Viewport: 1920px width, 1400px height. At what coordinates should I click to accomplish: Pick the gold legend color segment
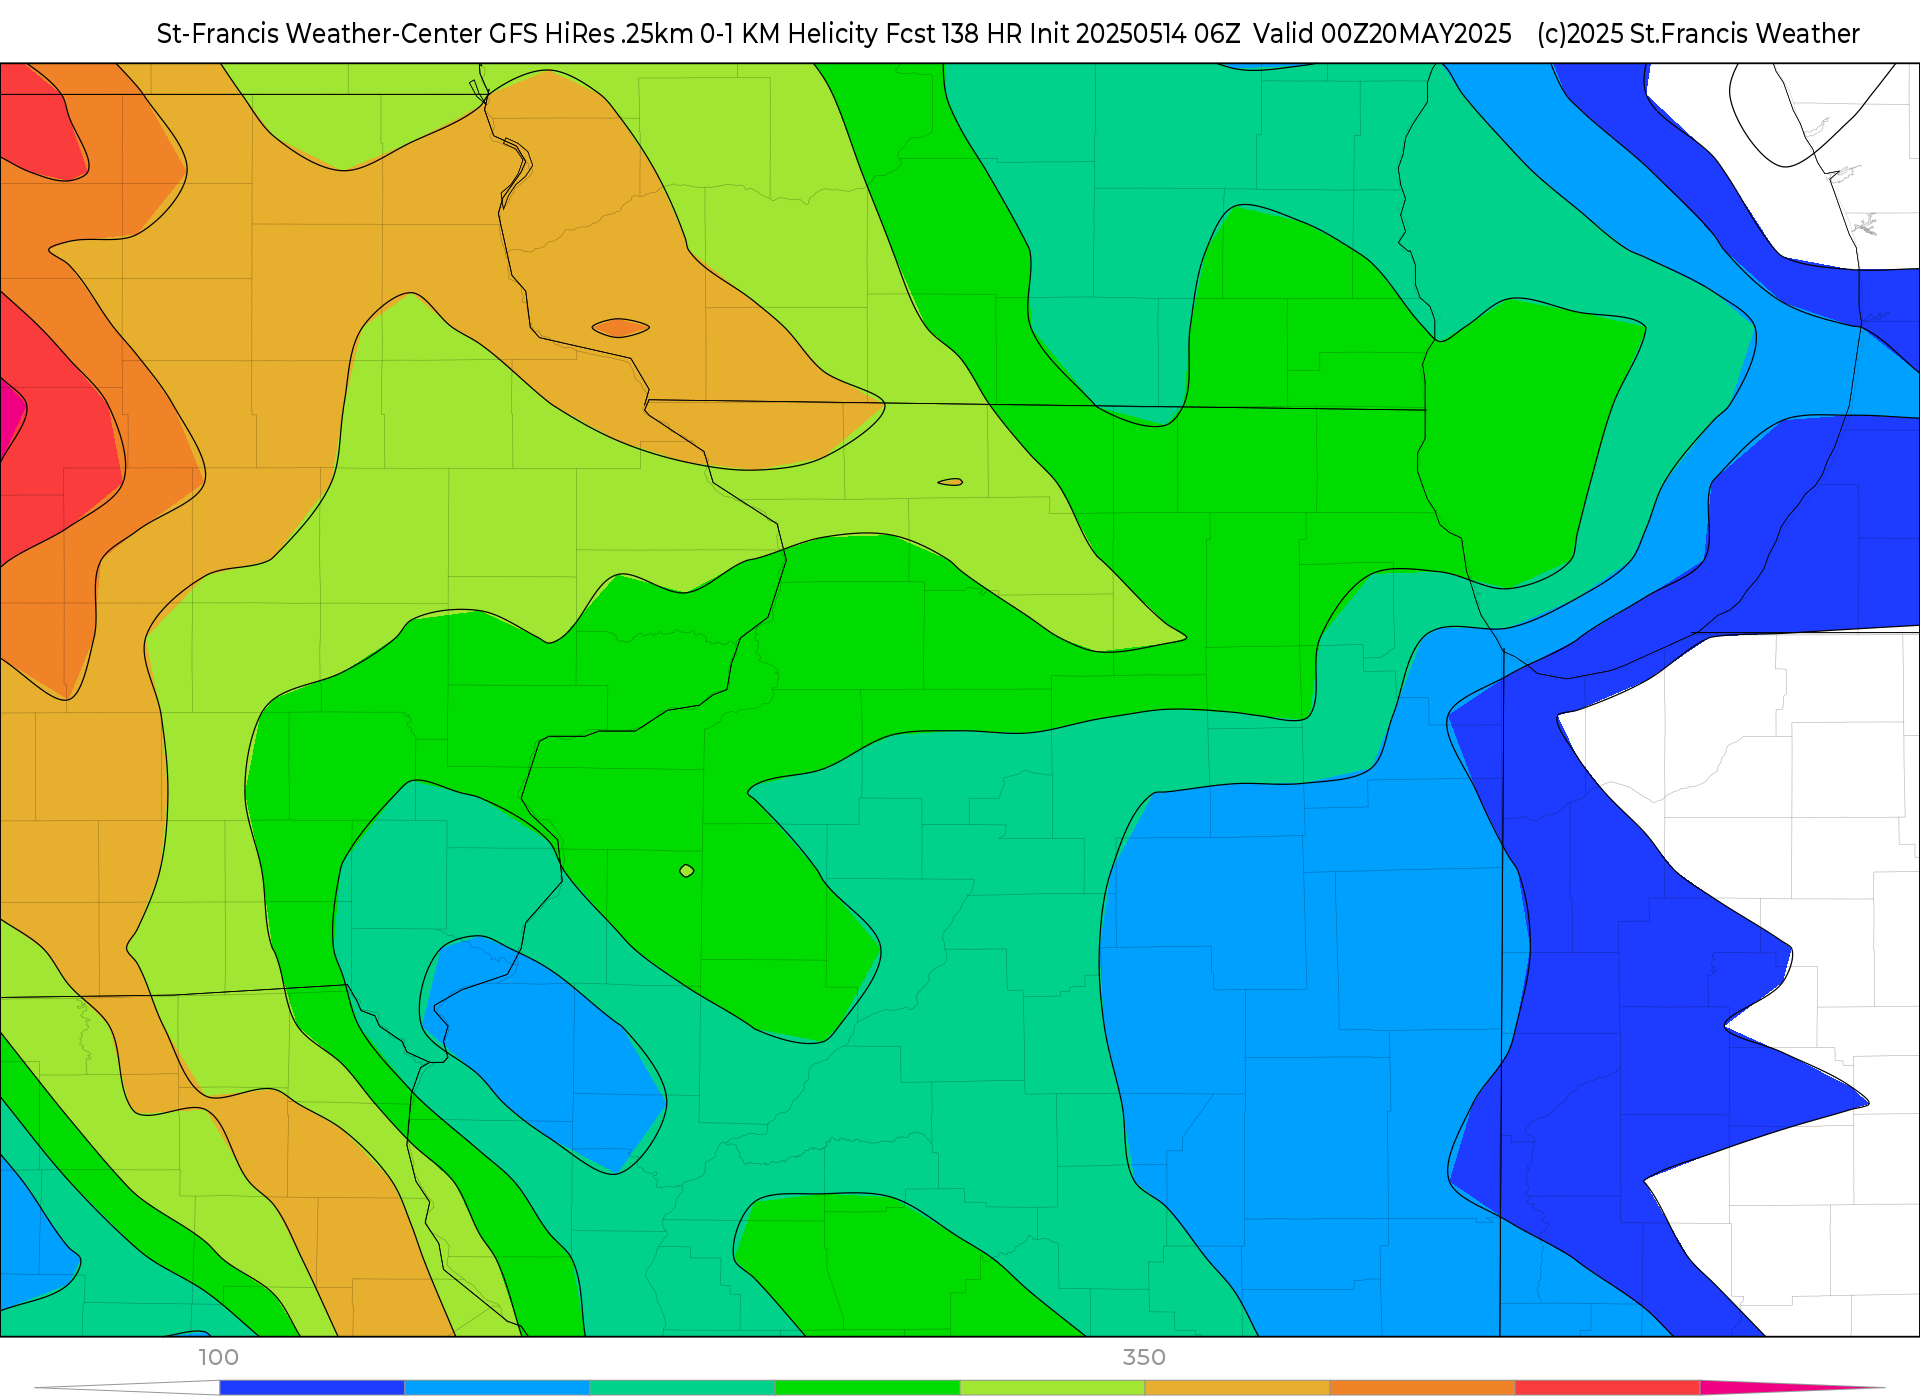pyautogui.click(x=1237, y=1388)
